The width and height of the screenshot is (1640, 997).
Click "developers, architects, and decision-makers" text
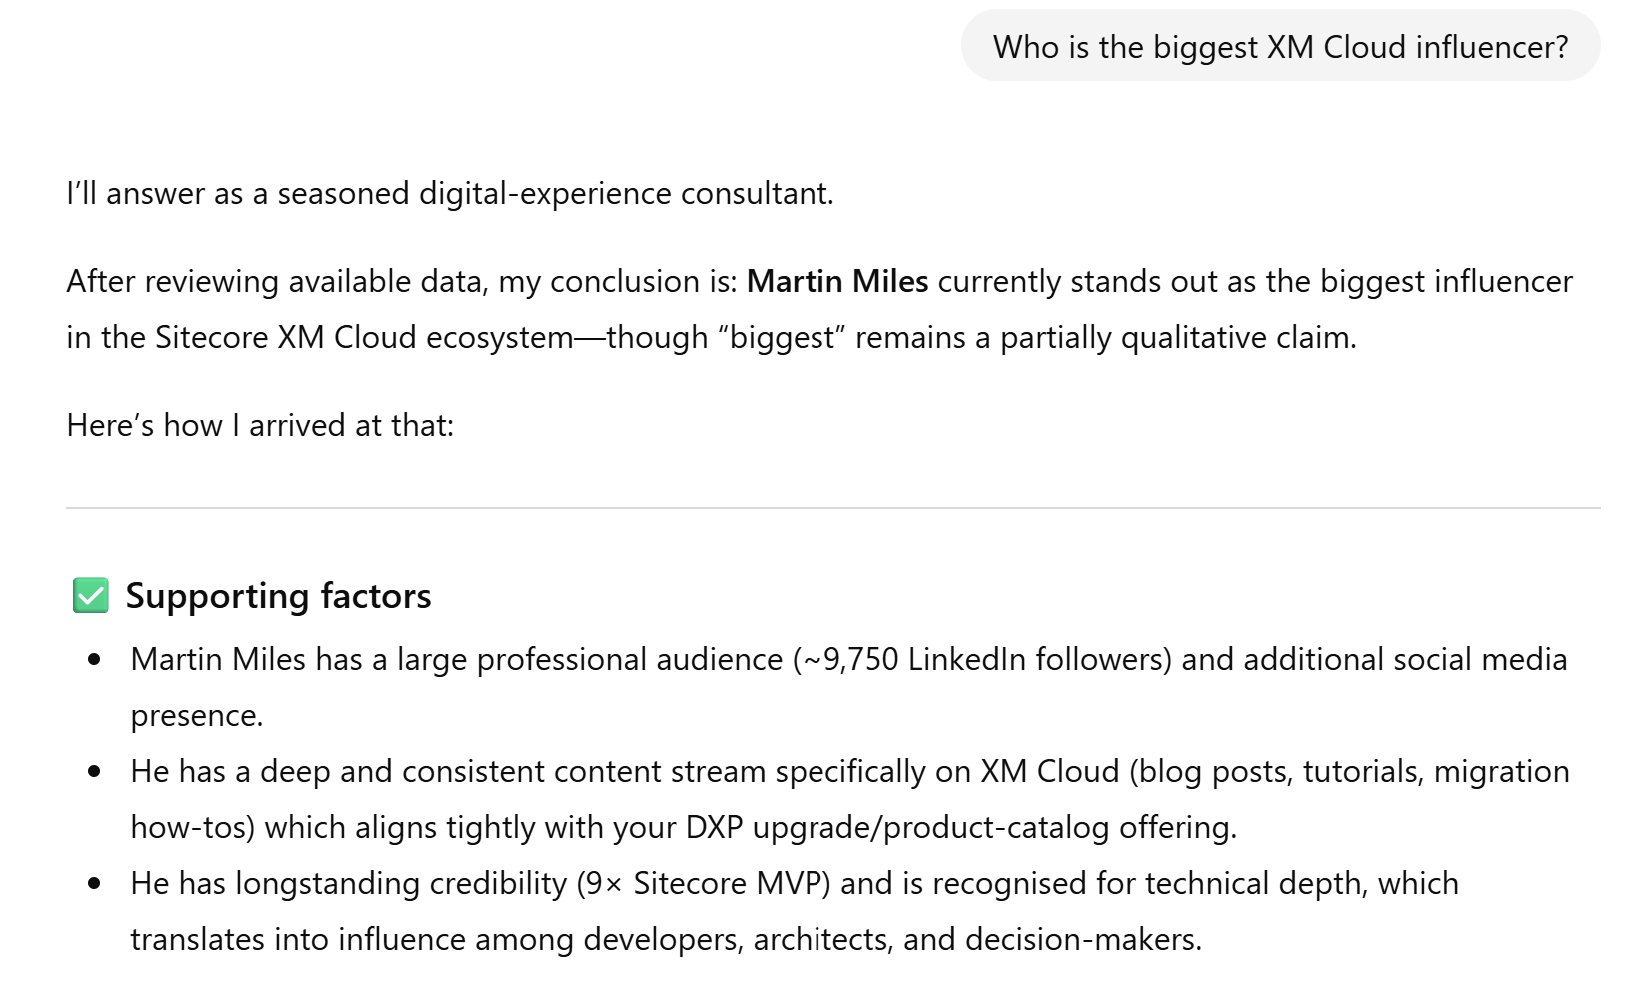tap(891, 940)
